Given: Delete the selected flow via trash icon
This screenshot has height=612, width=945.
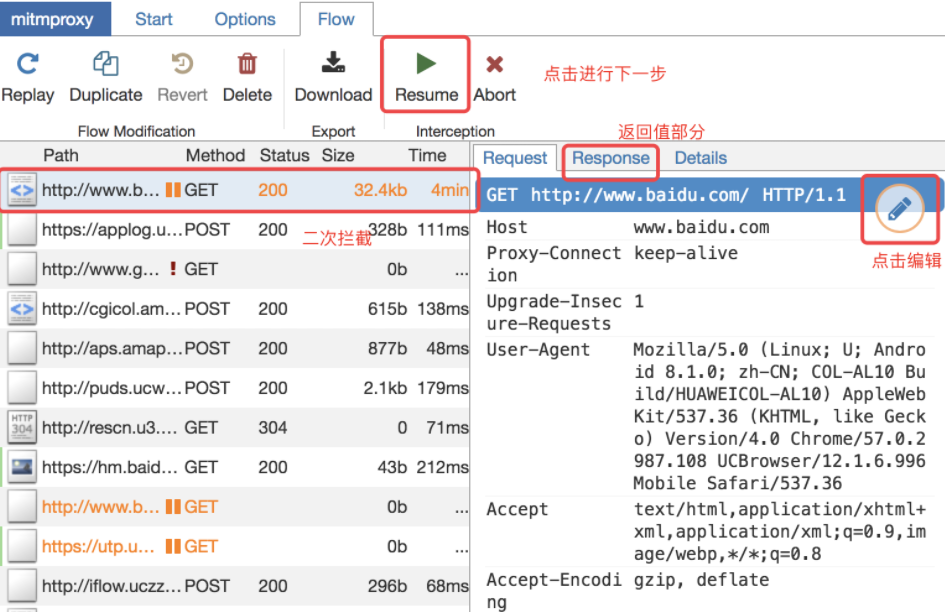Looking at the screenshot, I should pos(247,62).
